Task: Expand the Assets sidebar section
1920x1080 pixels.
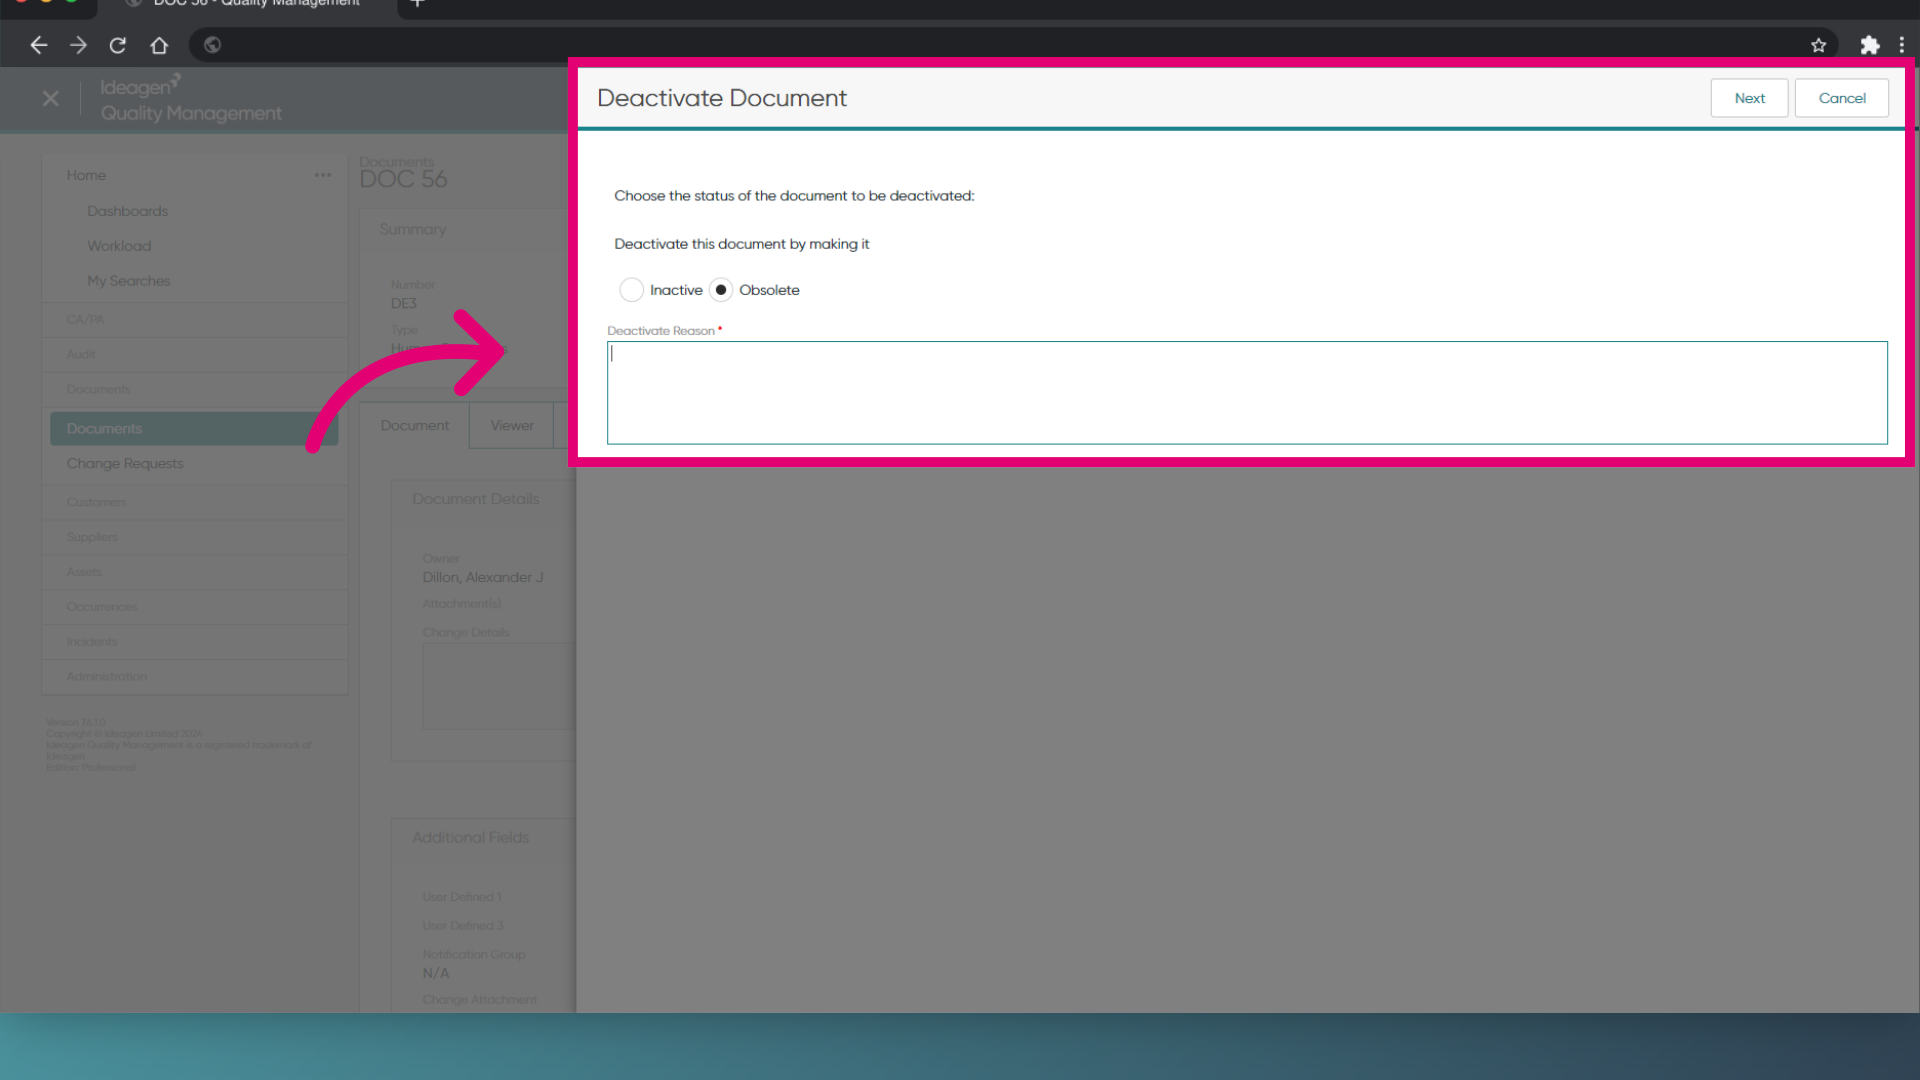Action: click(x=195, y=572)
